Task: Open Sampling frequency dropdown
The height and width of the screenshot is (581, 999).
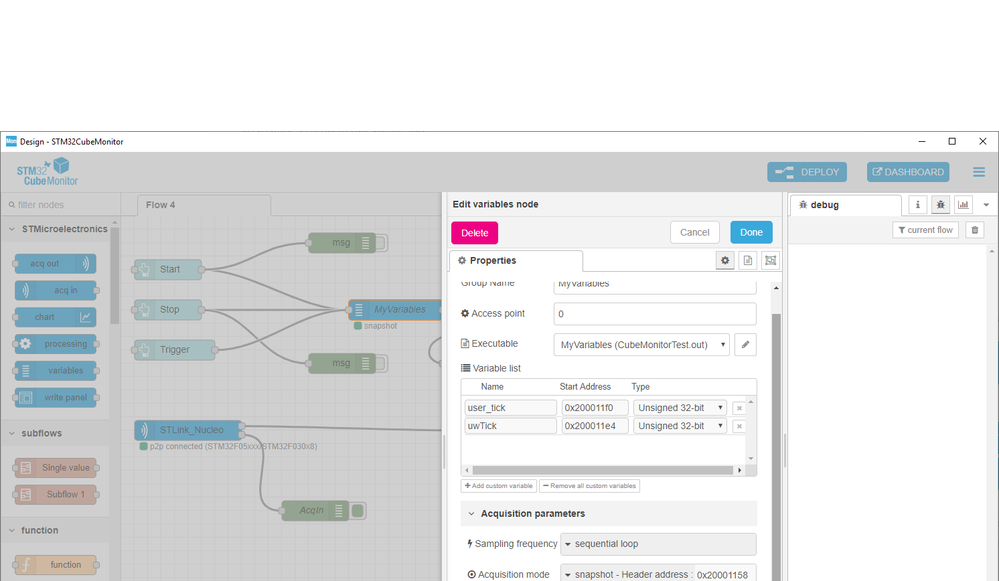Action: [x=658, y=544]
